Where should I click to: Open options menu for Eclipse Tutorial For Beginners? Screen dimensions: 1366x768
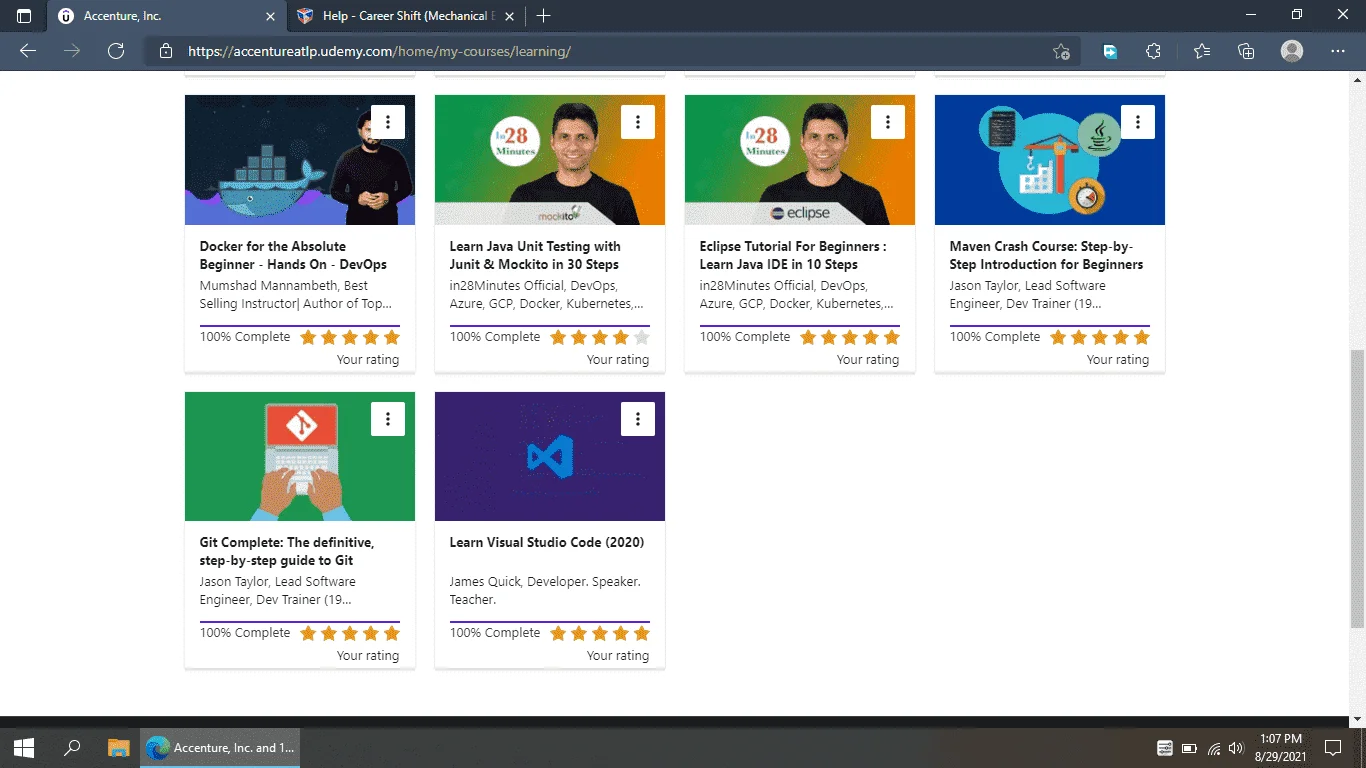888,122
